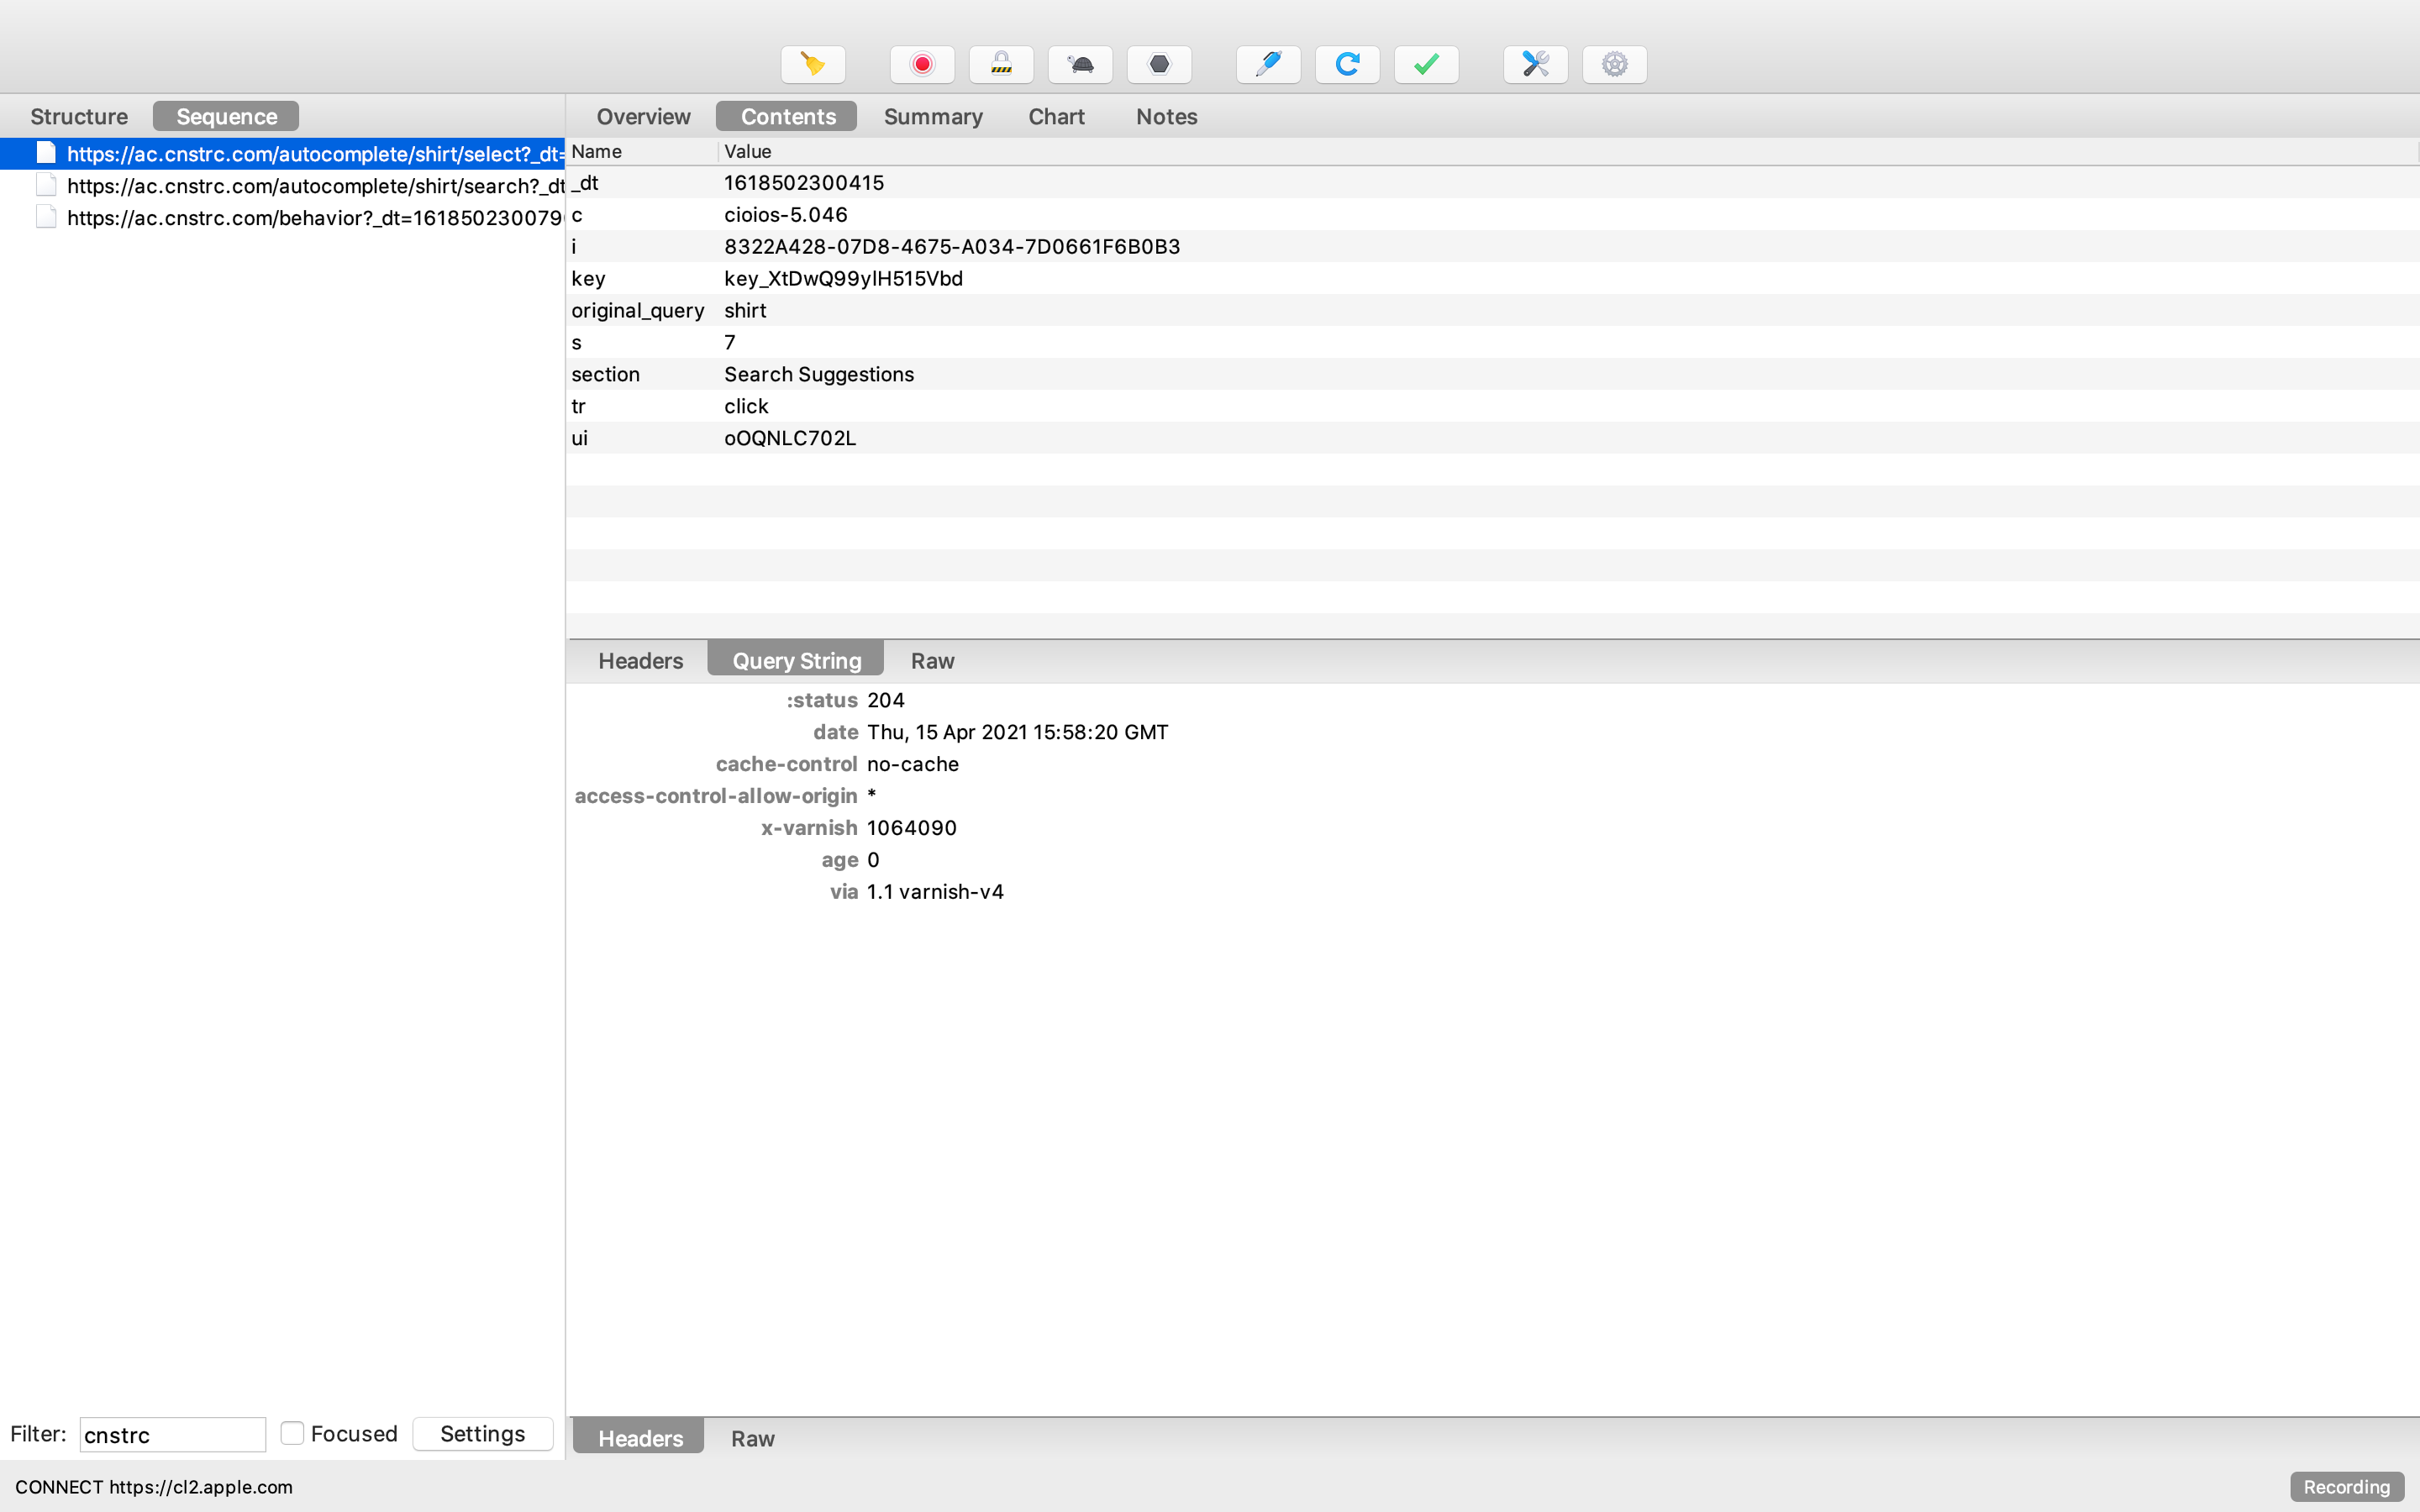The image size is (2420, 1512).
Task: Open the filter Settings button
Action: tap(482, 1433)
